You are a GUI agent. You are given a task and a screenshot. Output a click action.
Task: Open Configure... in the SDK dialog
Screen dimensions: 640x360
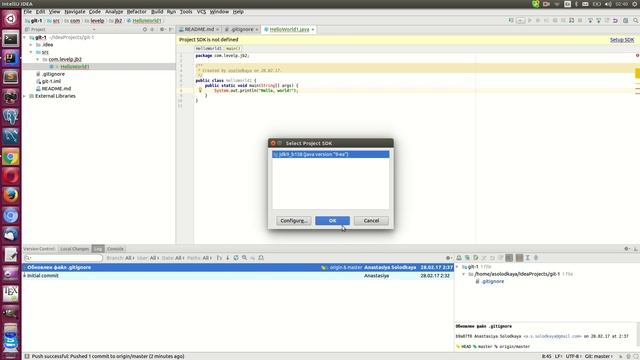(293, 220)
